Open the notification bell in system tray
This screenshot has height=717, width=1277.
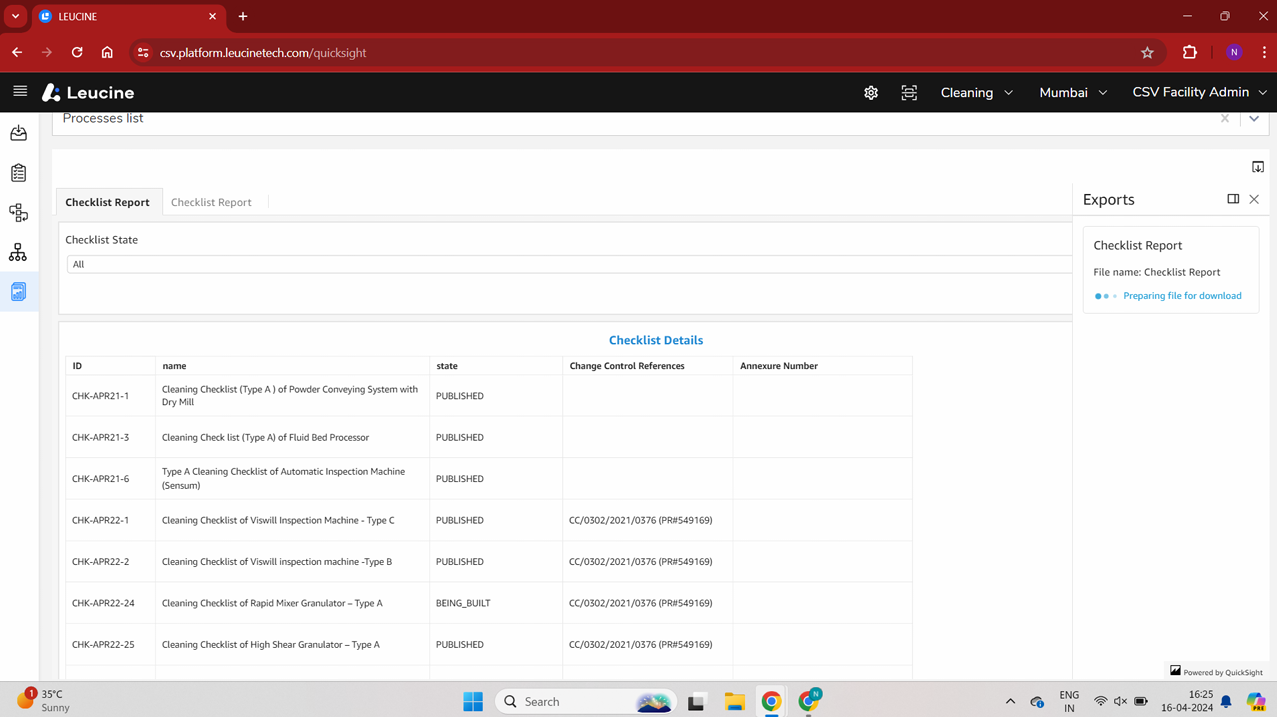[1226, 702]
